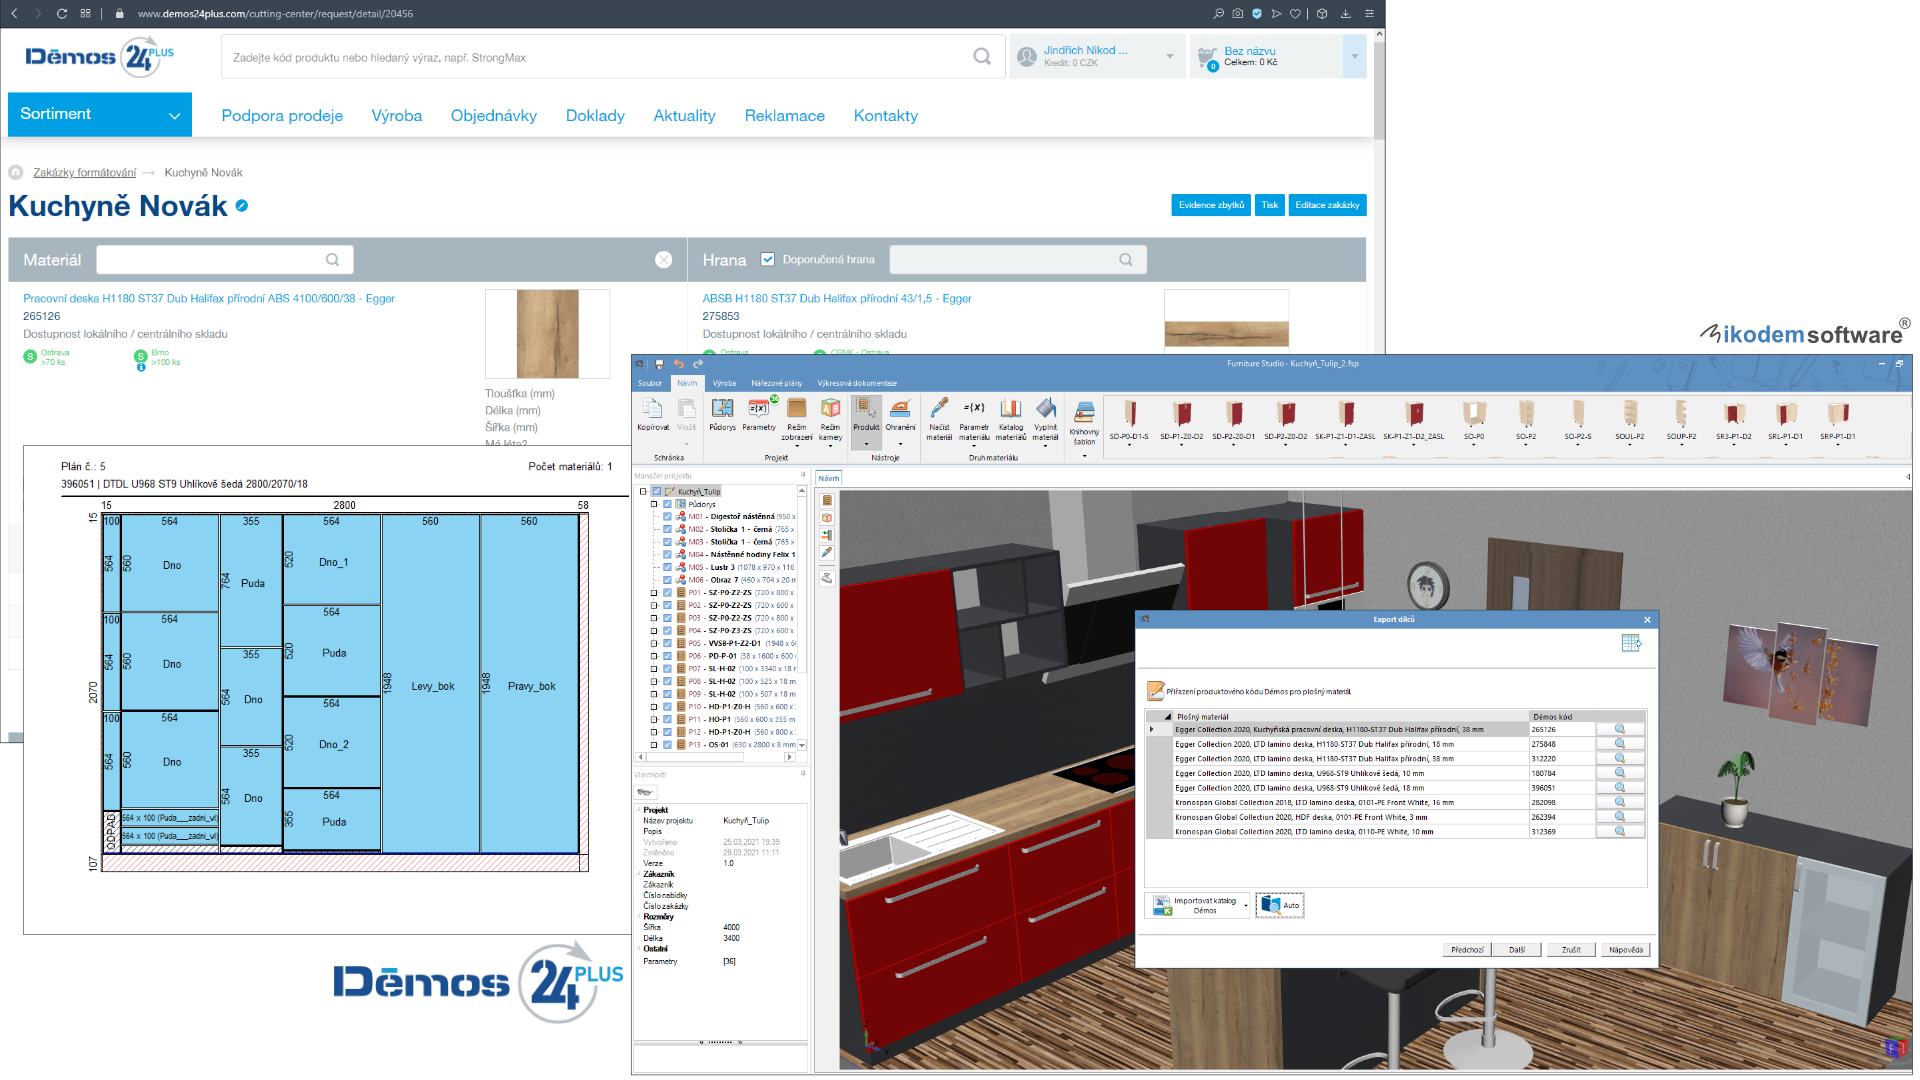Switch to the Nářezové plány ribbon tab
Image resolution: width=1920 pixels, height=1080 pixels.
(776, 383)
